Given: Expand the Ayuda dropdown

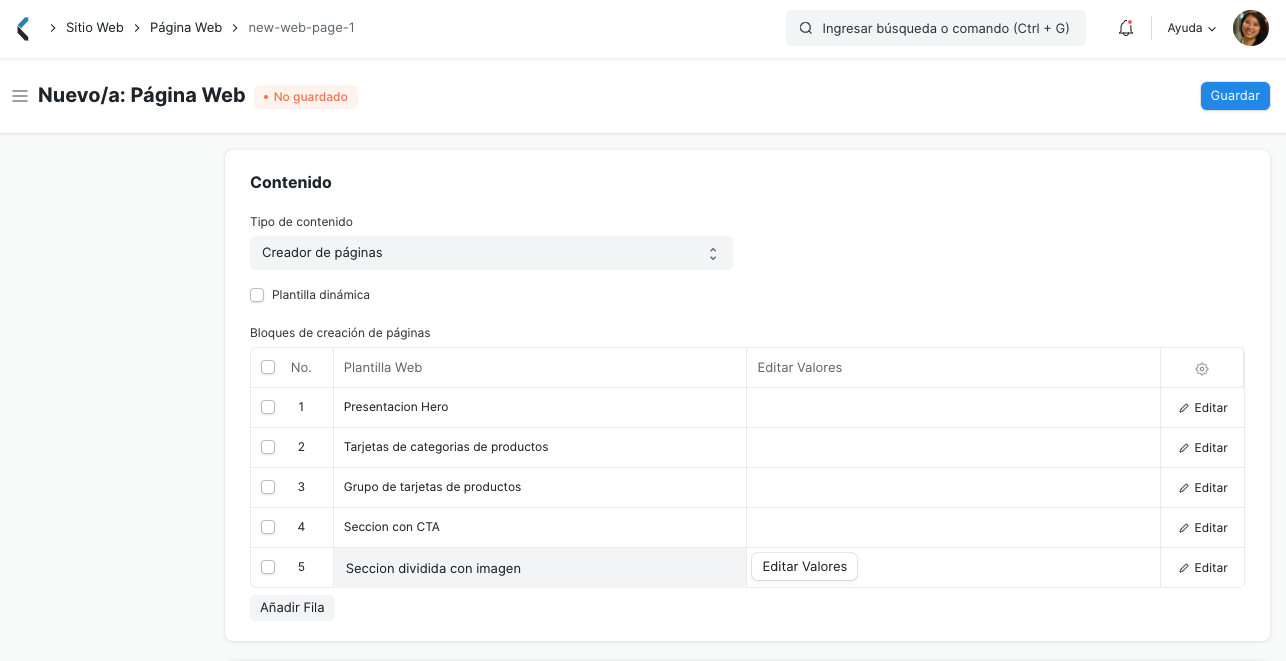Looking at the screenshot, I should pyautogui.click(x=1190, y=27).
